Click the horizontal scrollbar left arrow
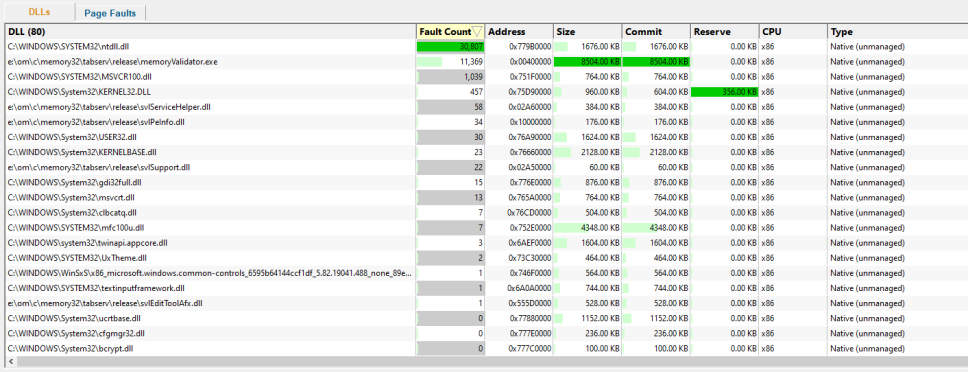This screenshot has width=968, height=372. [x=10, y=362]
